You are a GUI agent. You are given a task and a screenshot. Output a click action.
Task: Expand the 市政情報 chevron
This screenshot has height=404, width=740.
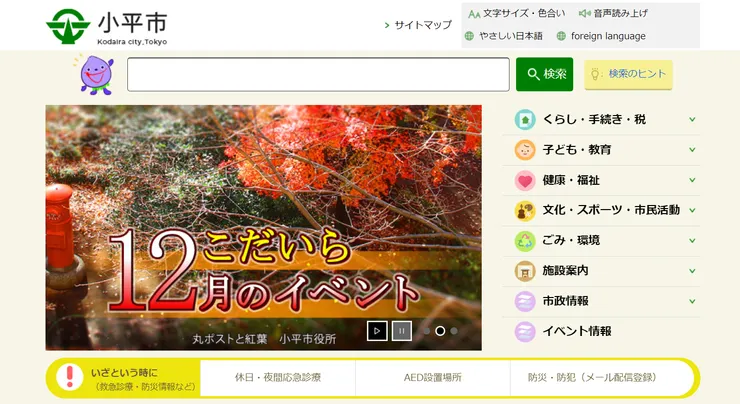692,301
